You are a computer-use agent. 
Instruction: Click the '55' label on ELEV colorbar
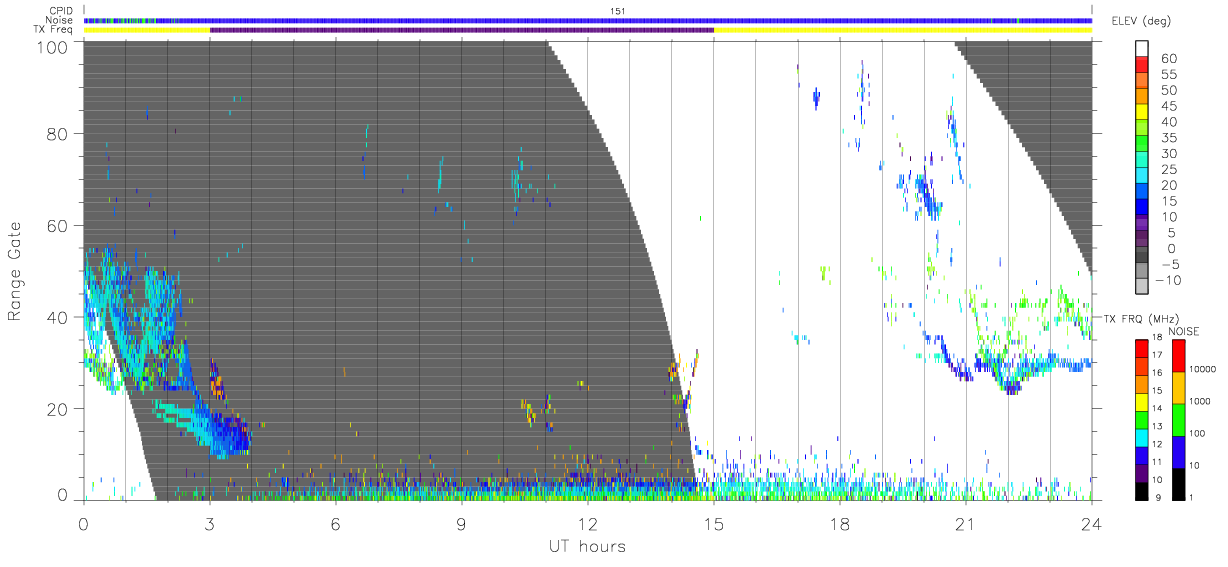(1169, 74)
